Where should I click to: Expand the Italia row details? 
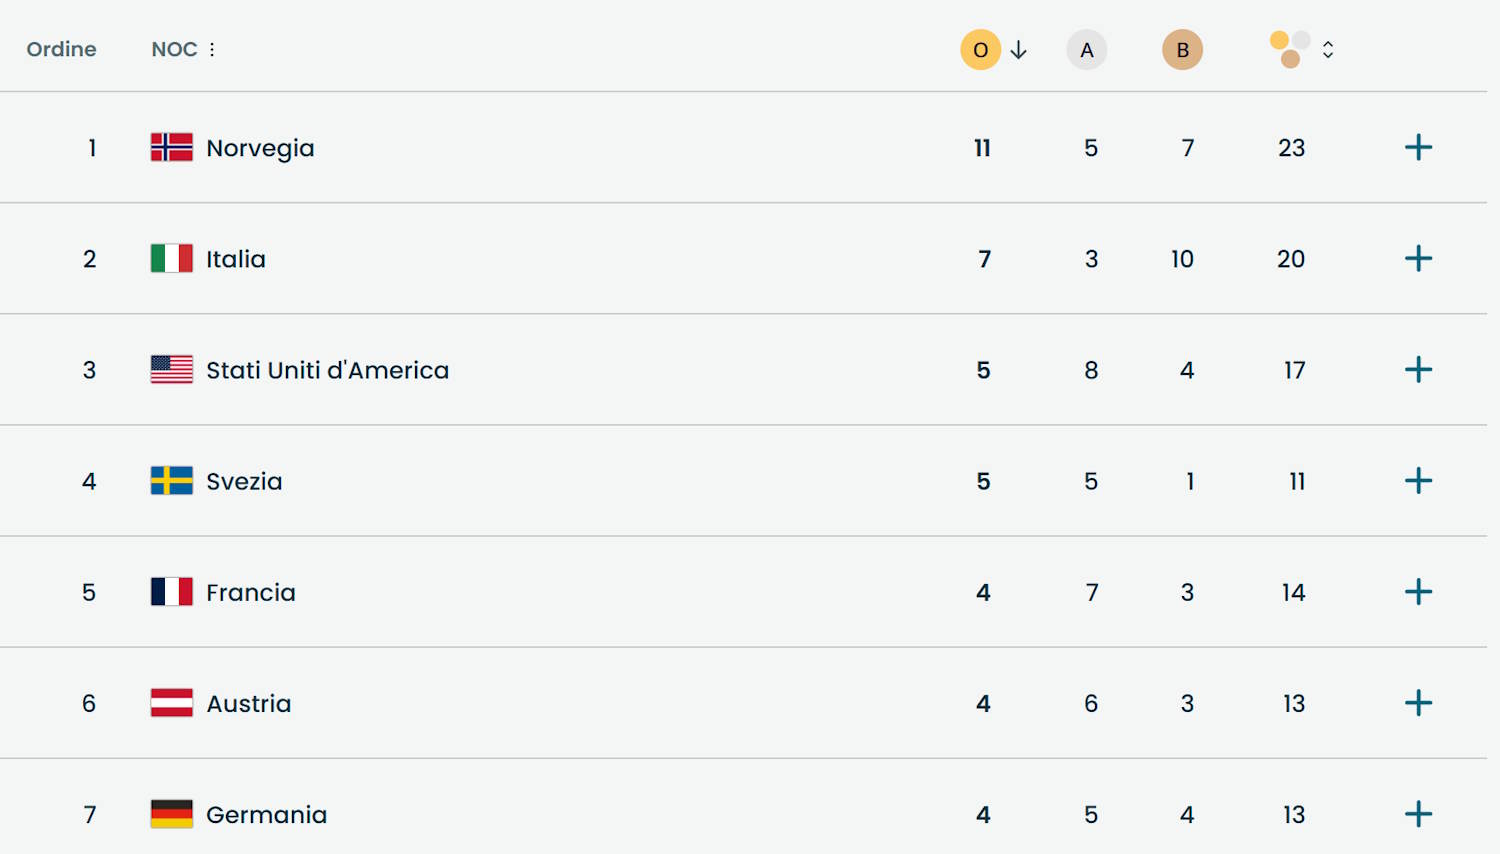(x=1418, y=259)
